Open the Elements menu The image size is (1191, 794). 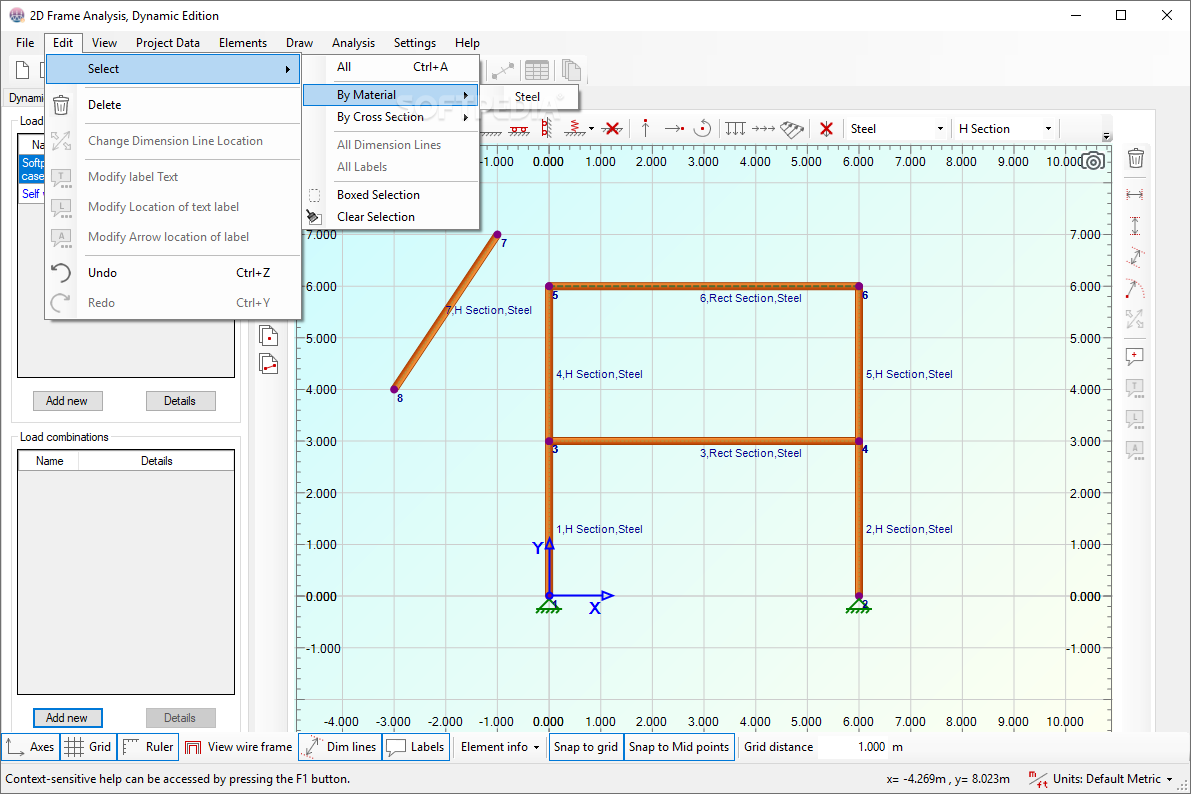tap(243, 43)
